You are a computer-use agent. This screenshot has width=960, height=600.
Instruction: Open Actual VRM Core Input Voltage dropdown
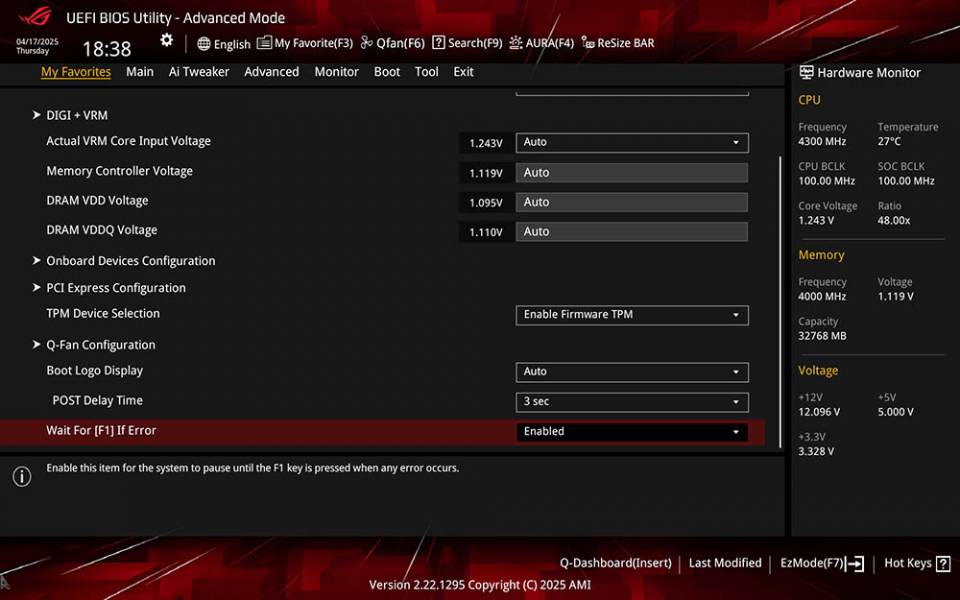(632, 143)
